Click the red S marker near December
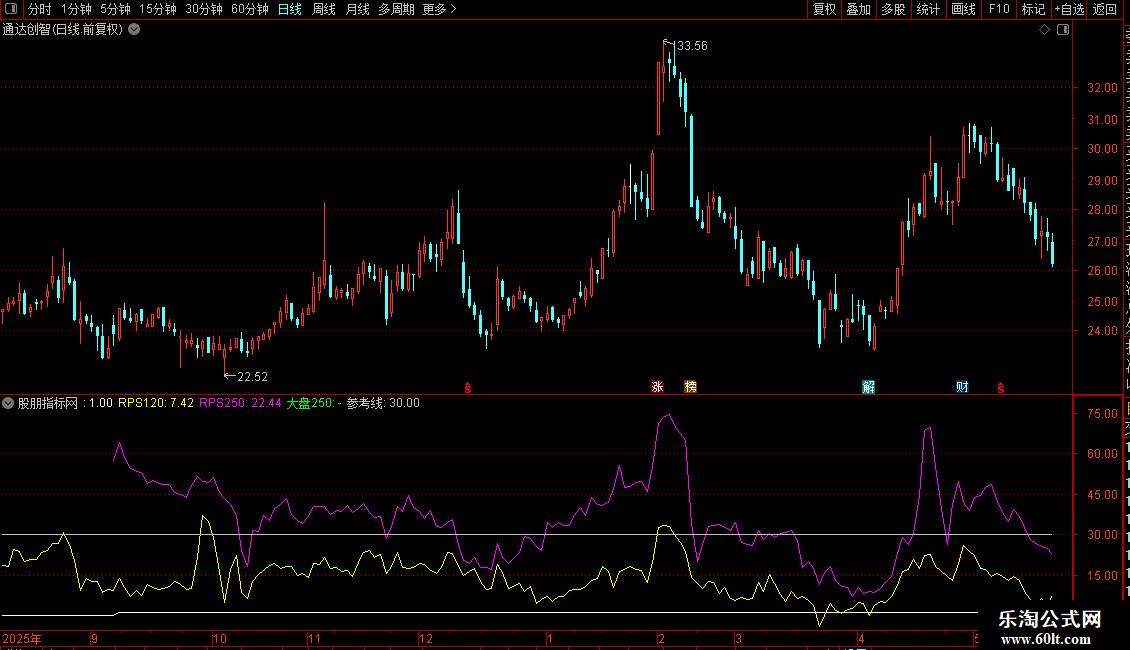The height and width of the screenshot is (650, 1130). tap(468, 388)
